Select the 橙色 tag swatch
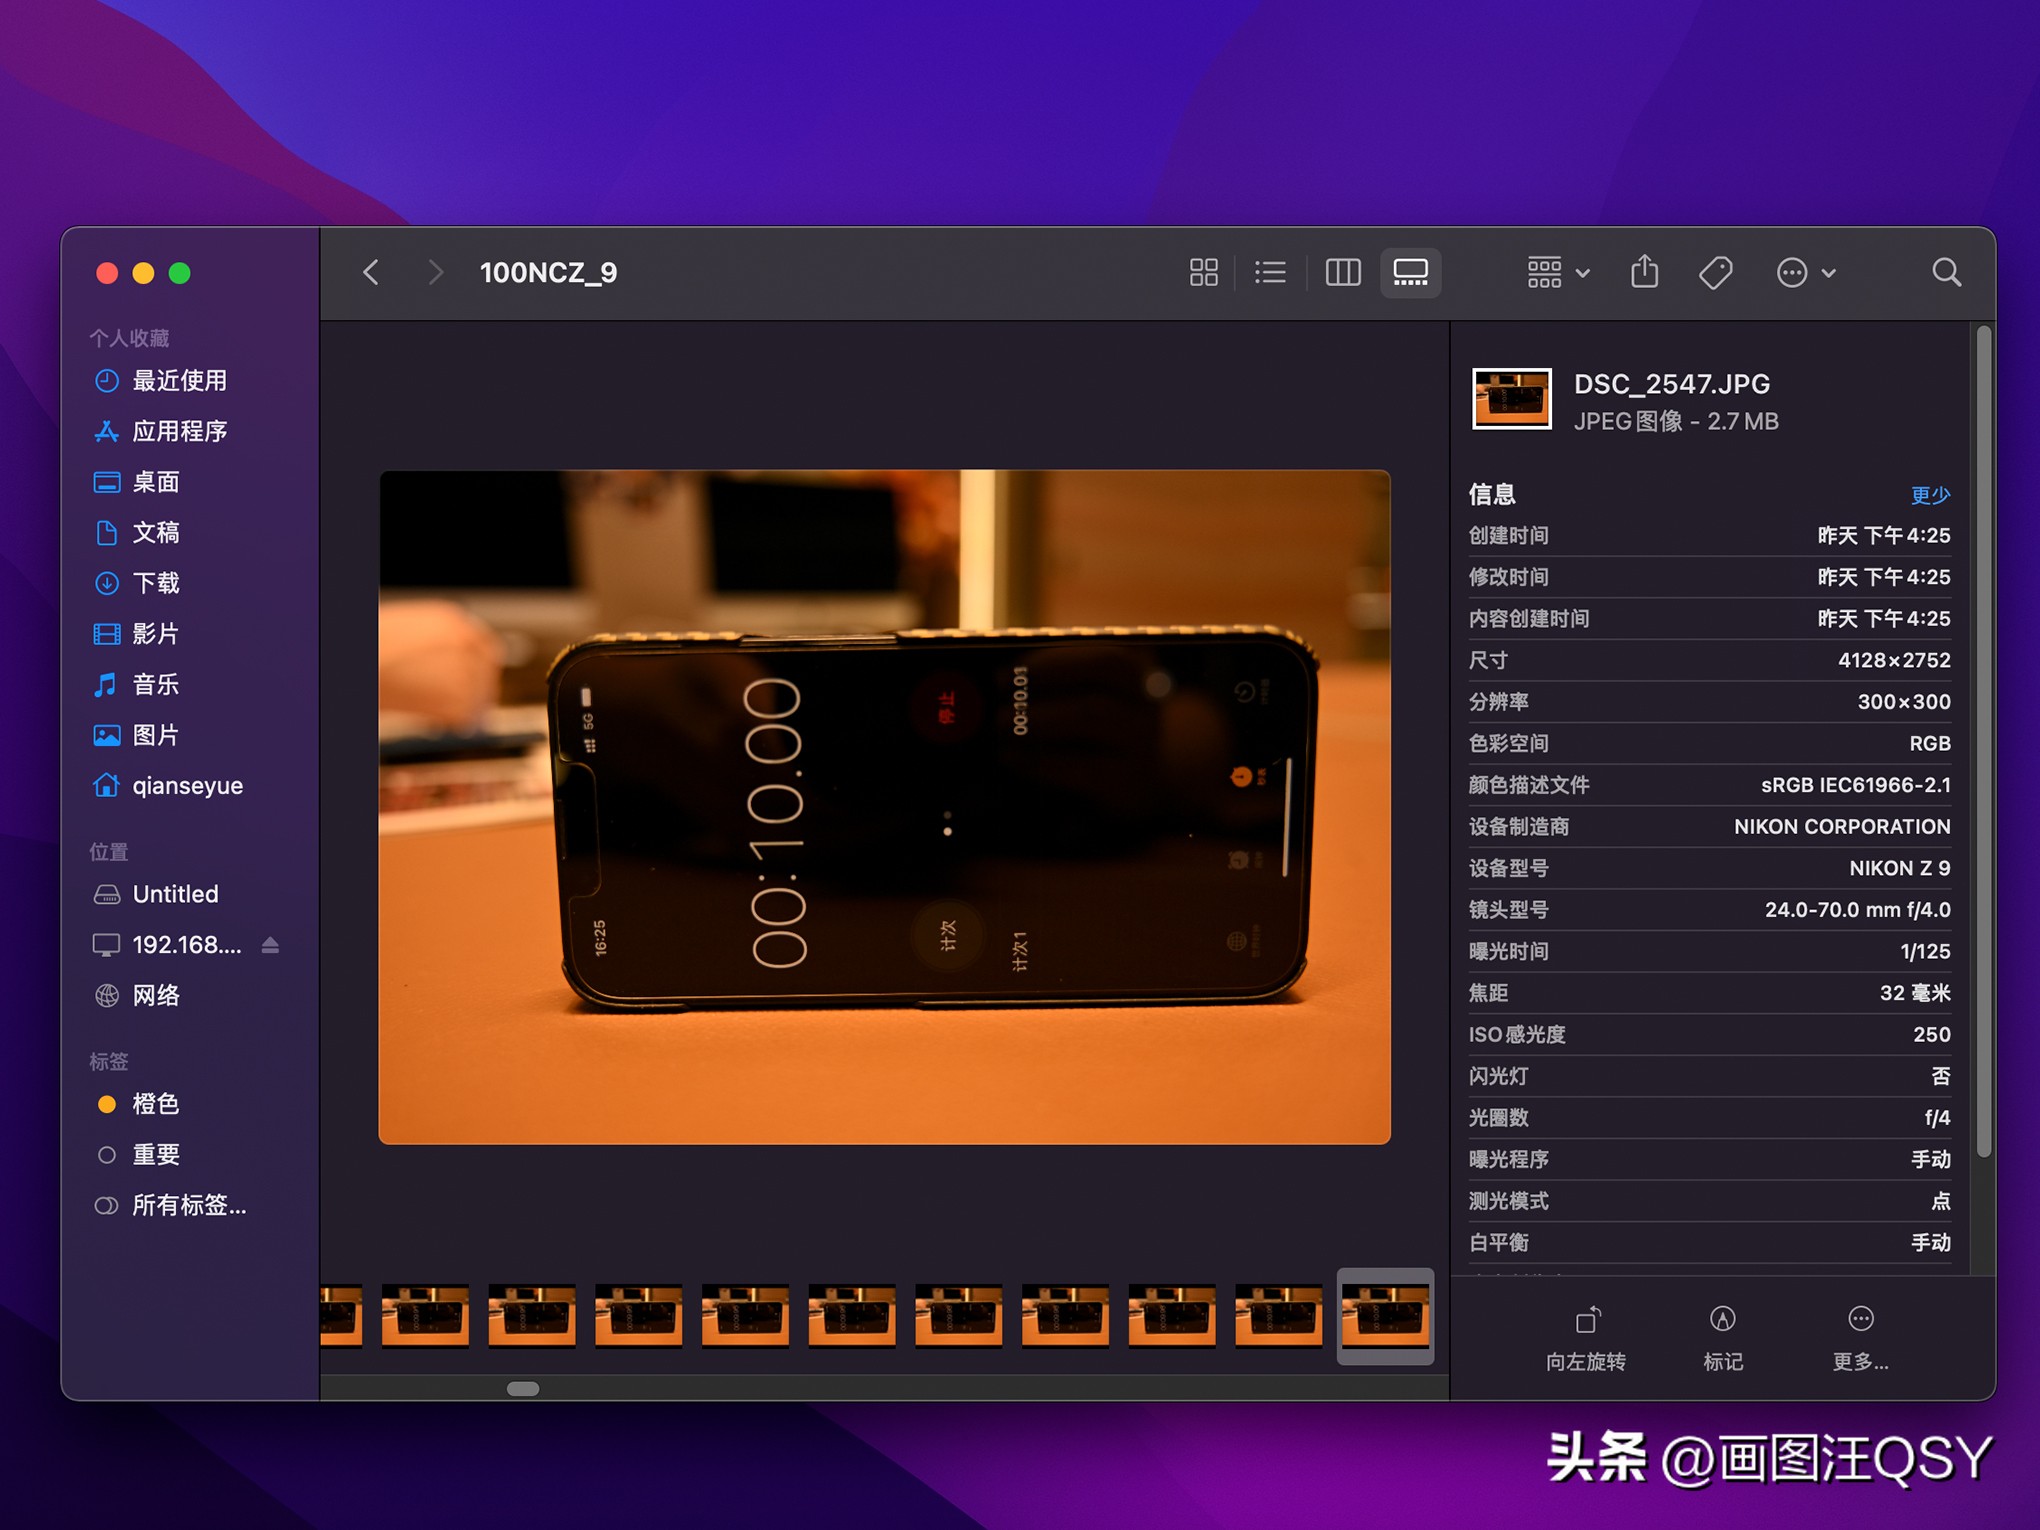This screenshot has width=2040, height=1530. point(108,1104)
